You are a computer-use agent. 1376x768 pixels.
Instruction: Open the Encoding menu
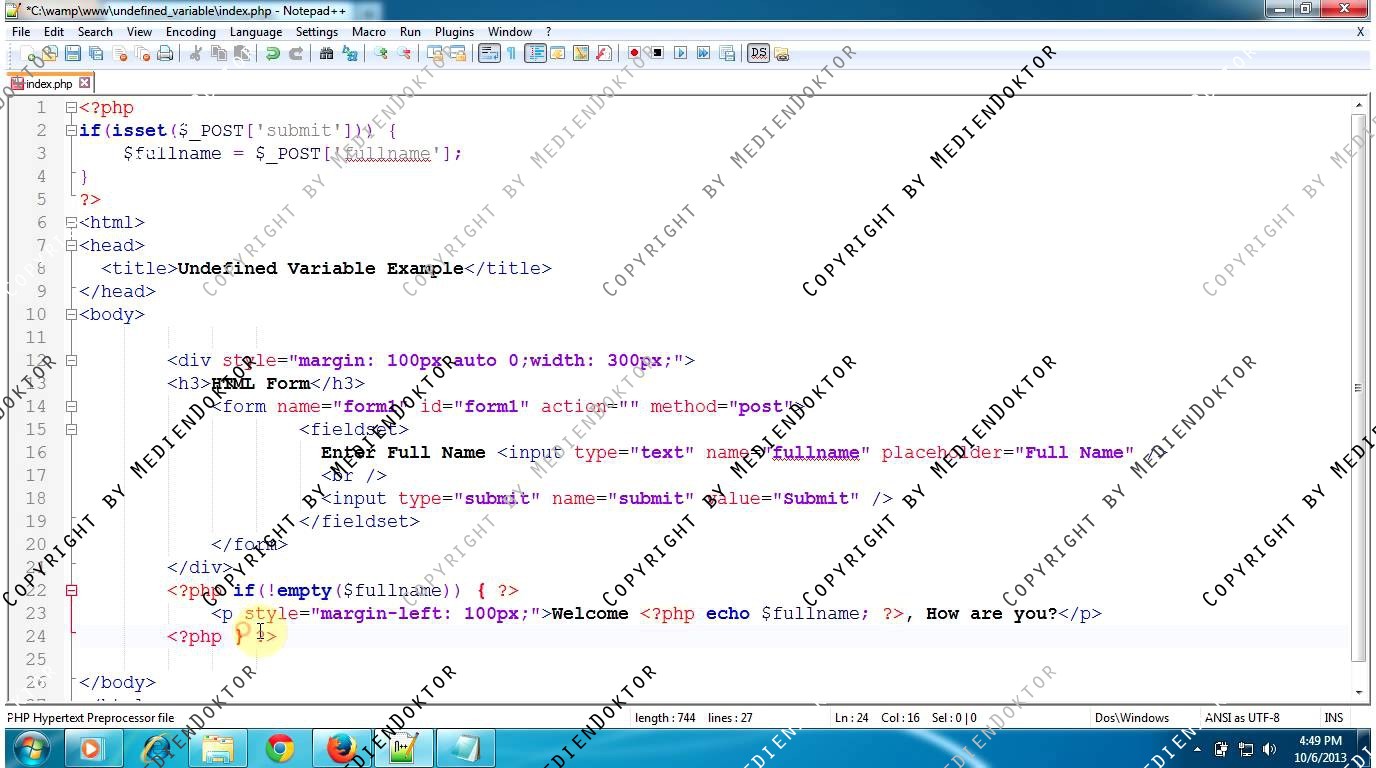click(x=190, y=32)
